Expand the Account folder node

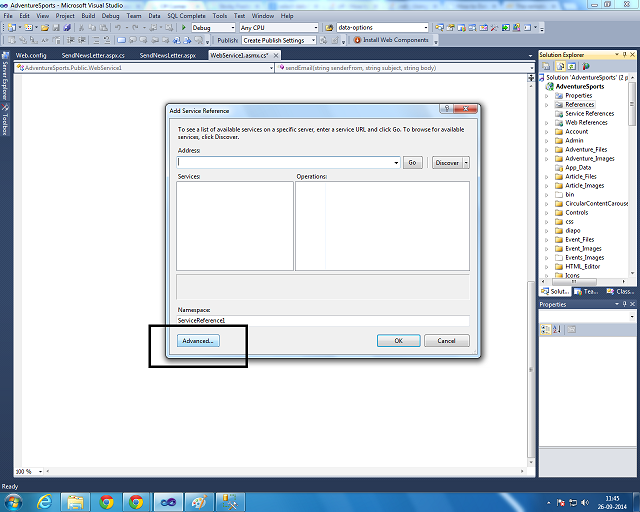click(547, 132)
